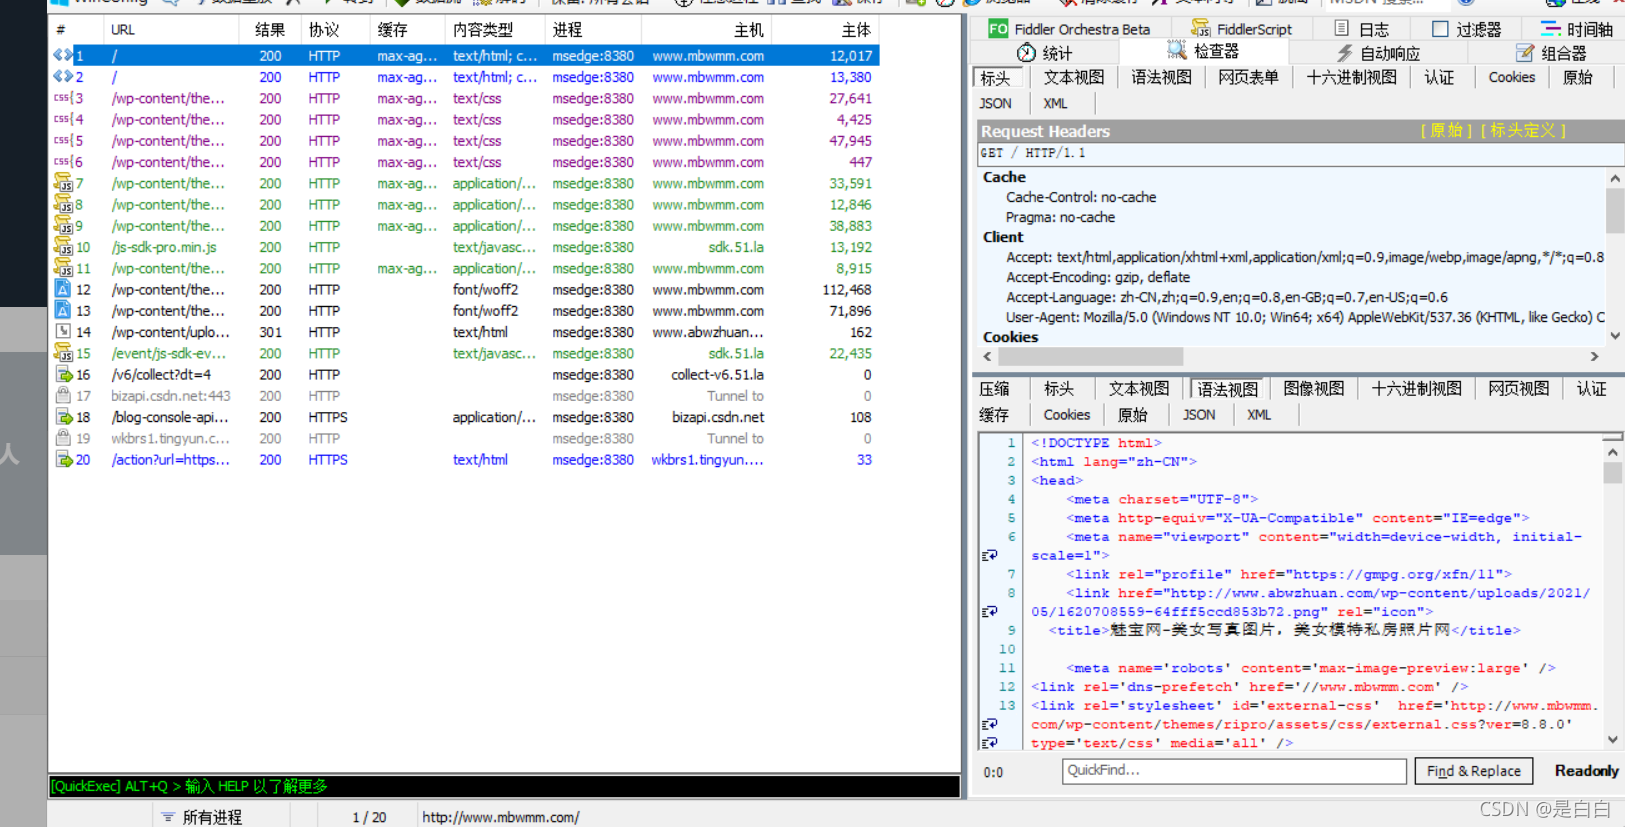Open response 图像视图 tab
This screenshot has height=827, width=1625.
click(1314, 388)
